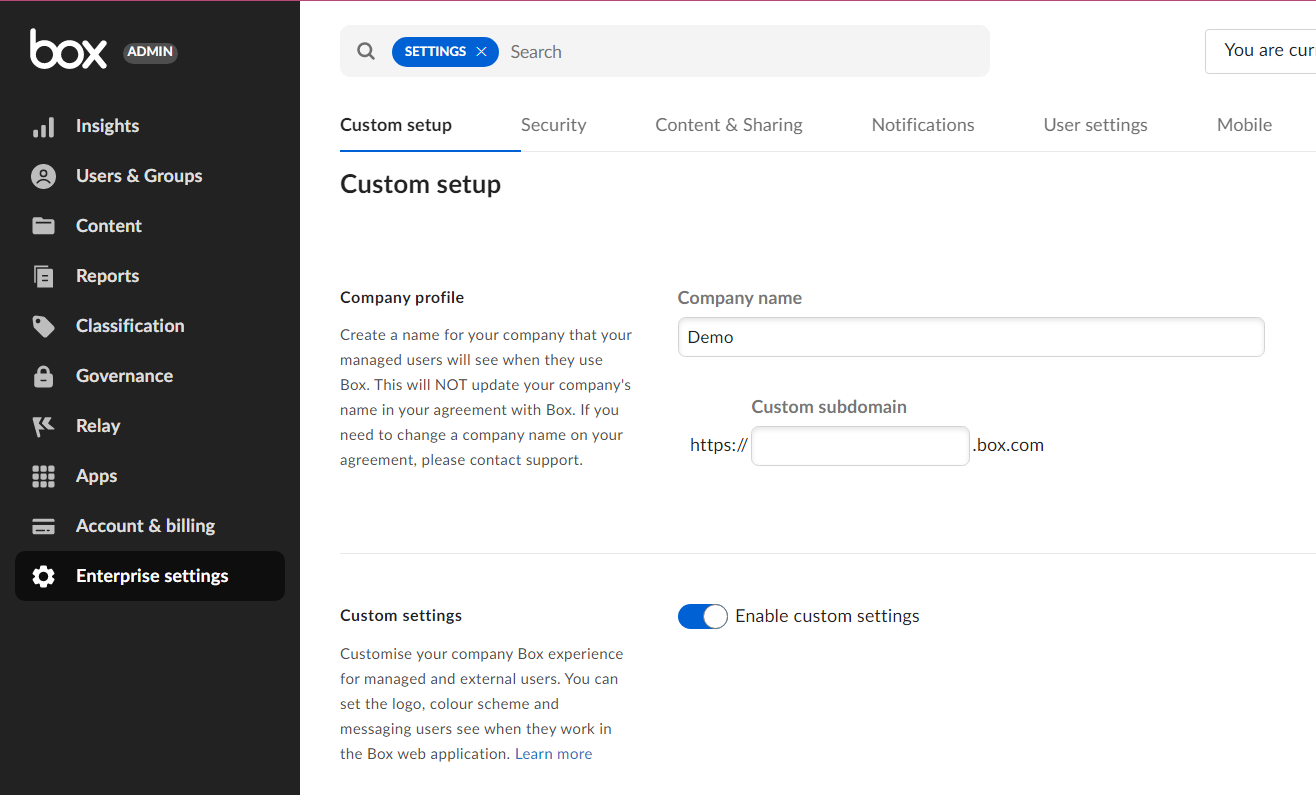1316x795 pixels.
Task: Open the Governance section
Action: click(150, 376)
